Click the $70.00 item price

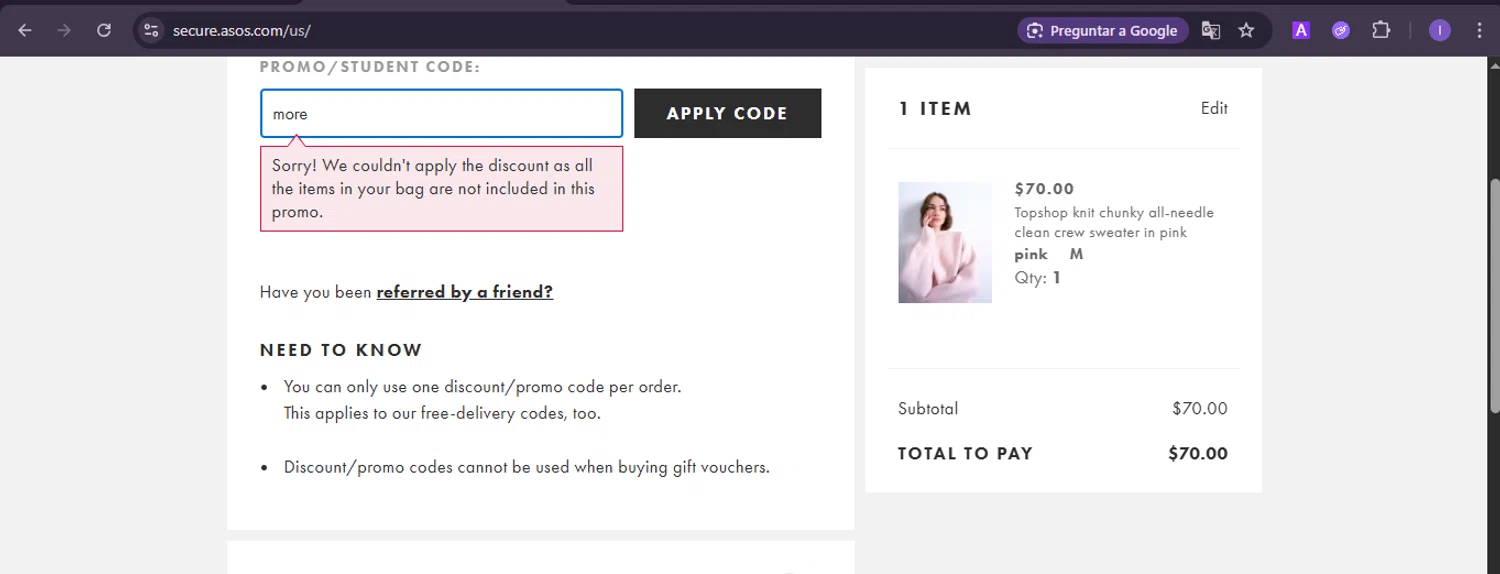1044,188
